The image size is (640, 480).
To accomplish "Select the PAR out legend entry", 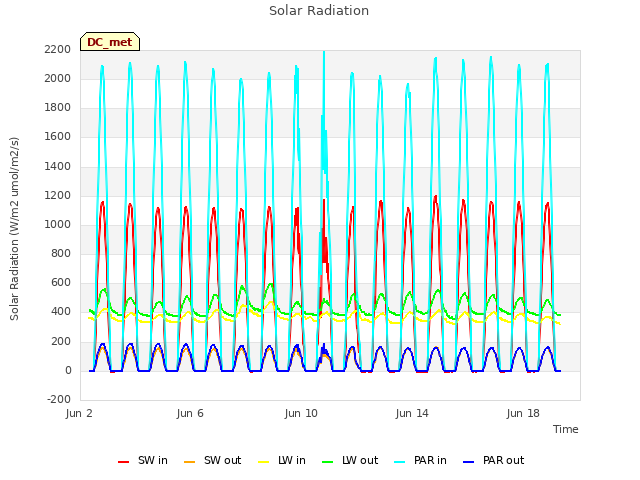I will pos(494,460).
